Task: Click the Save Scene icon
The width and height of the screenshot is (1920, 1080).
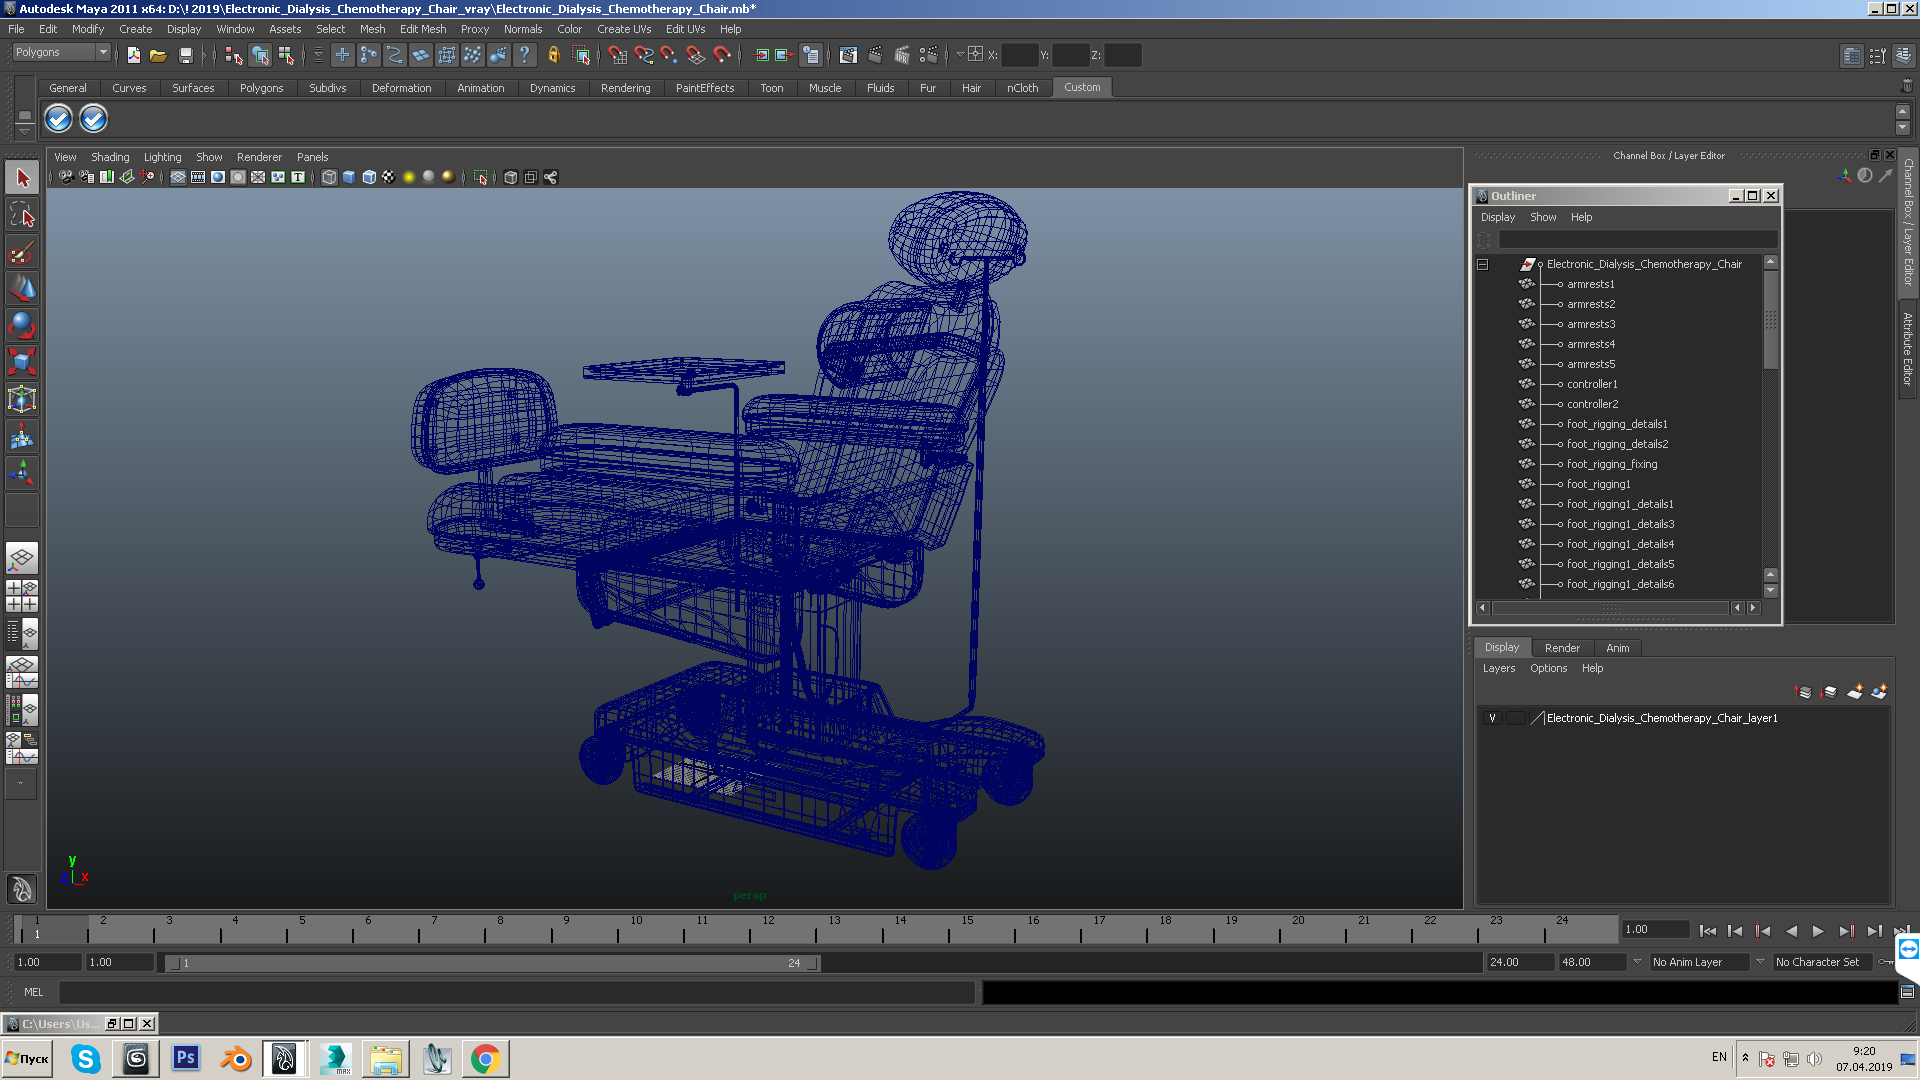Action: click(185, 55)
